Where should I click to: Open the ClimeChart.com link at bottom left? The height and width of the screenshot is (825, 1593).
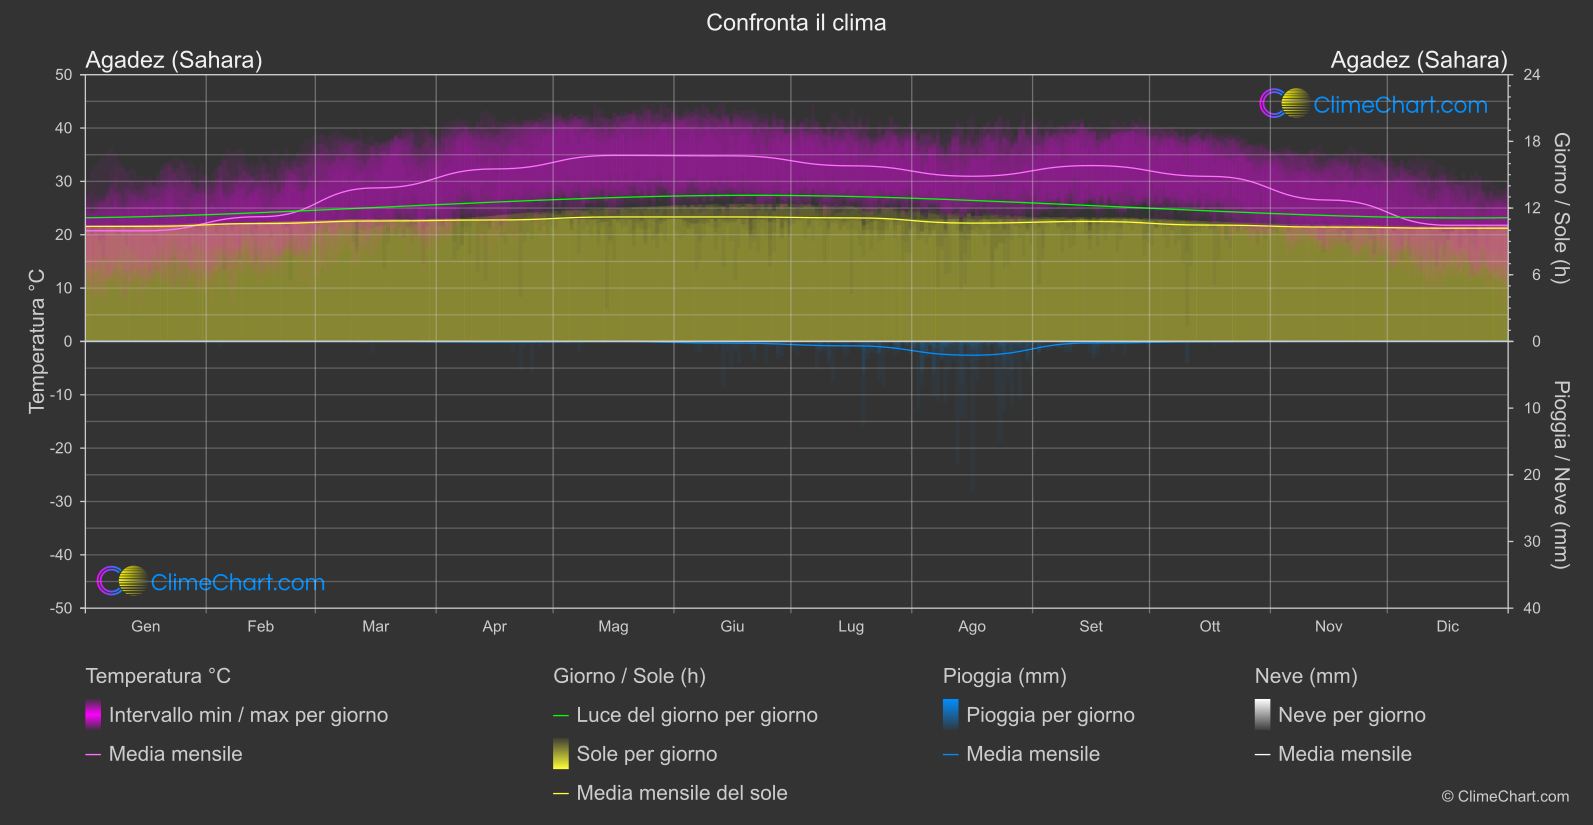coord(238,583)
